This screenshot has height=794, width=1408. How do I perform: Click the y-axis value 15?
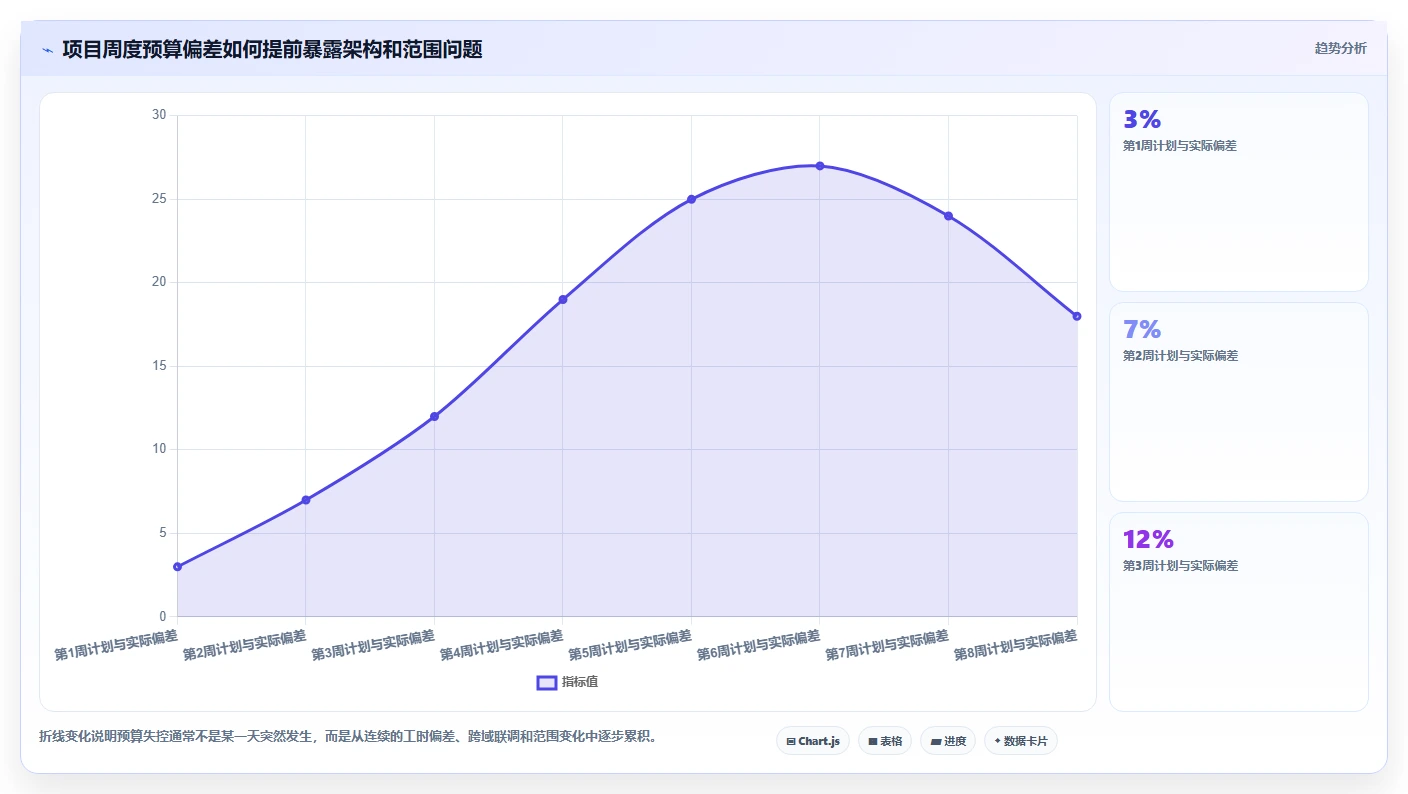point(159,366)
